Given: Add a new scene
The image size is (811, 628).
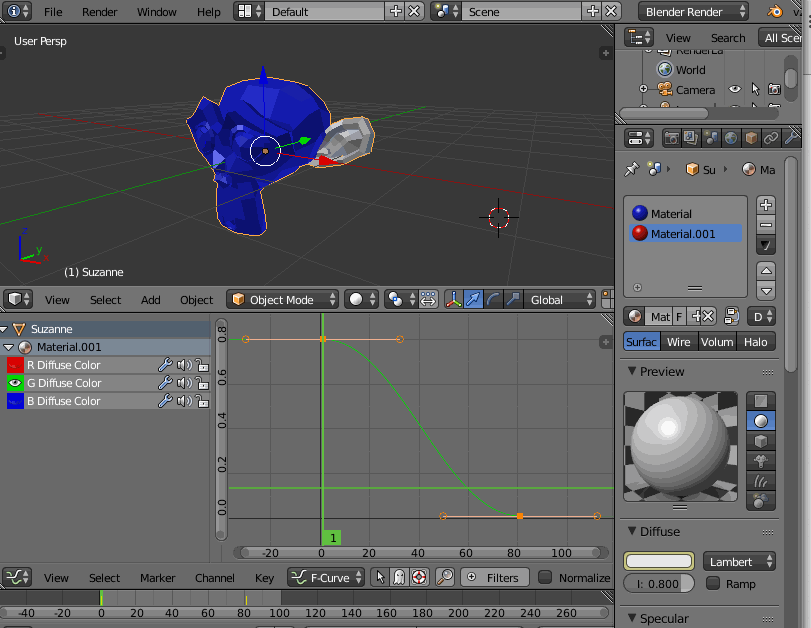Looking at the screenshot, I should 593,11.
